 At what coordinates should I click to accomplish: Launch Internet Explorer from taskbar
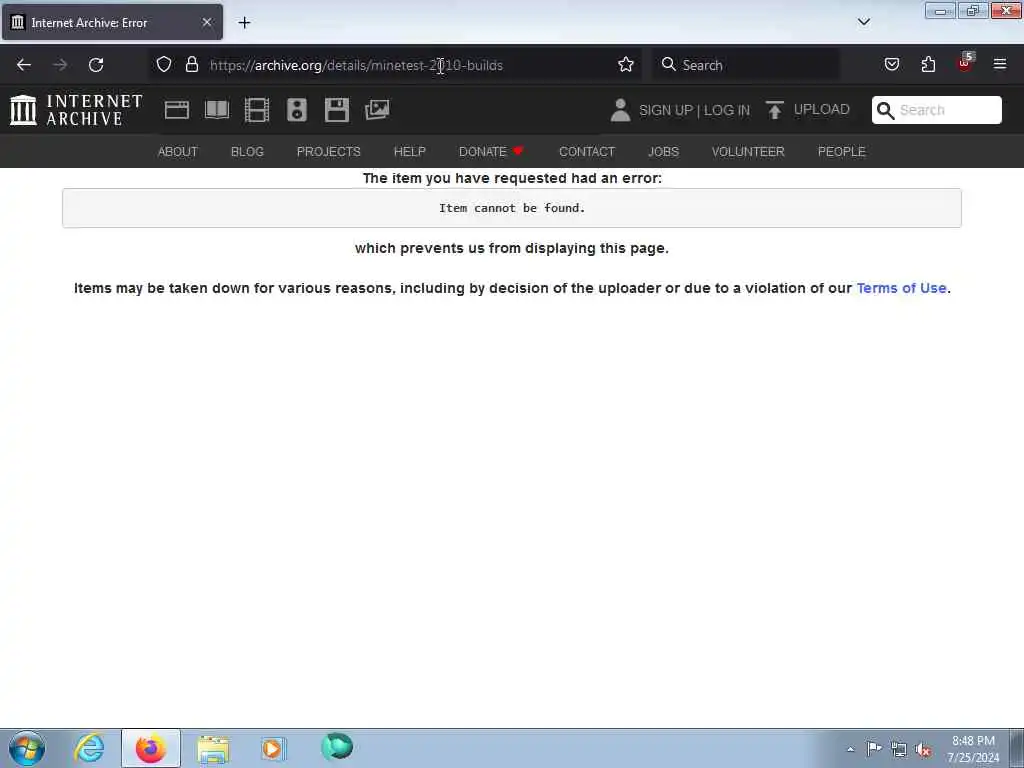pyautogui.click(x=89, y=748)
